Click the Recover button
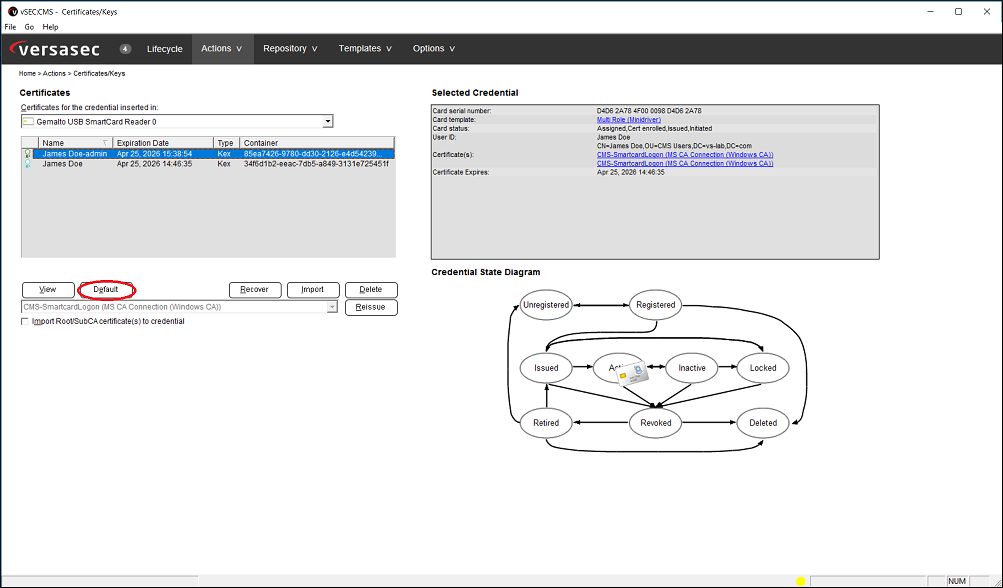The image size is (1003, 588). 255,289
